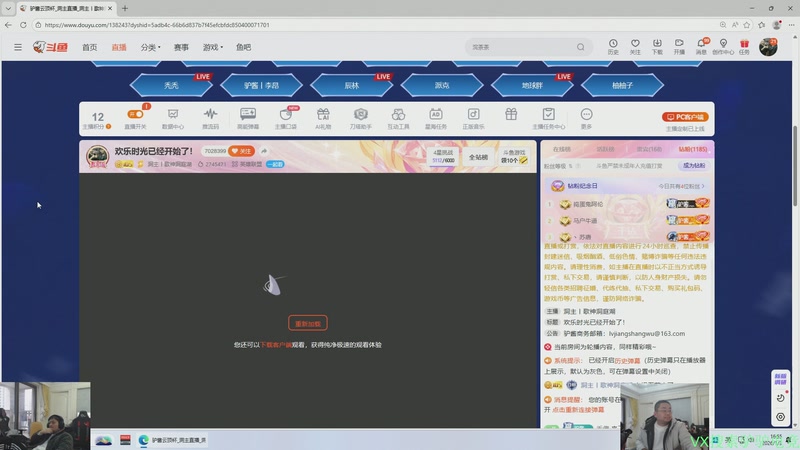Click the 历史弹幕 link
The image size is (800, 450).
coord(627,361)
